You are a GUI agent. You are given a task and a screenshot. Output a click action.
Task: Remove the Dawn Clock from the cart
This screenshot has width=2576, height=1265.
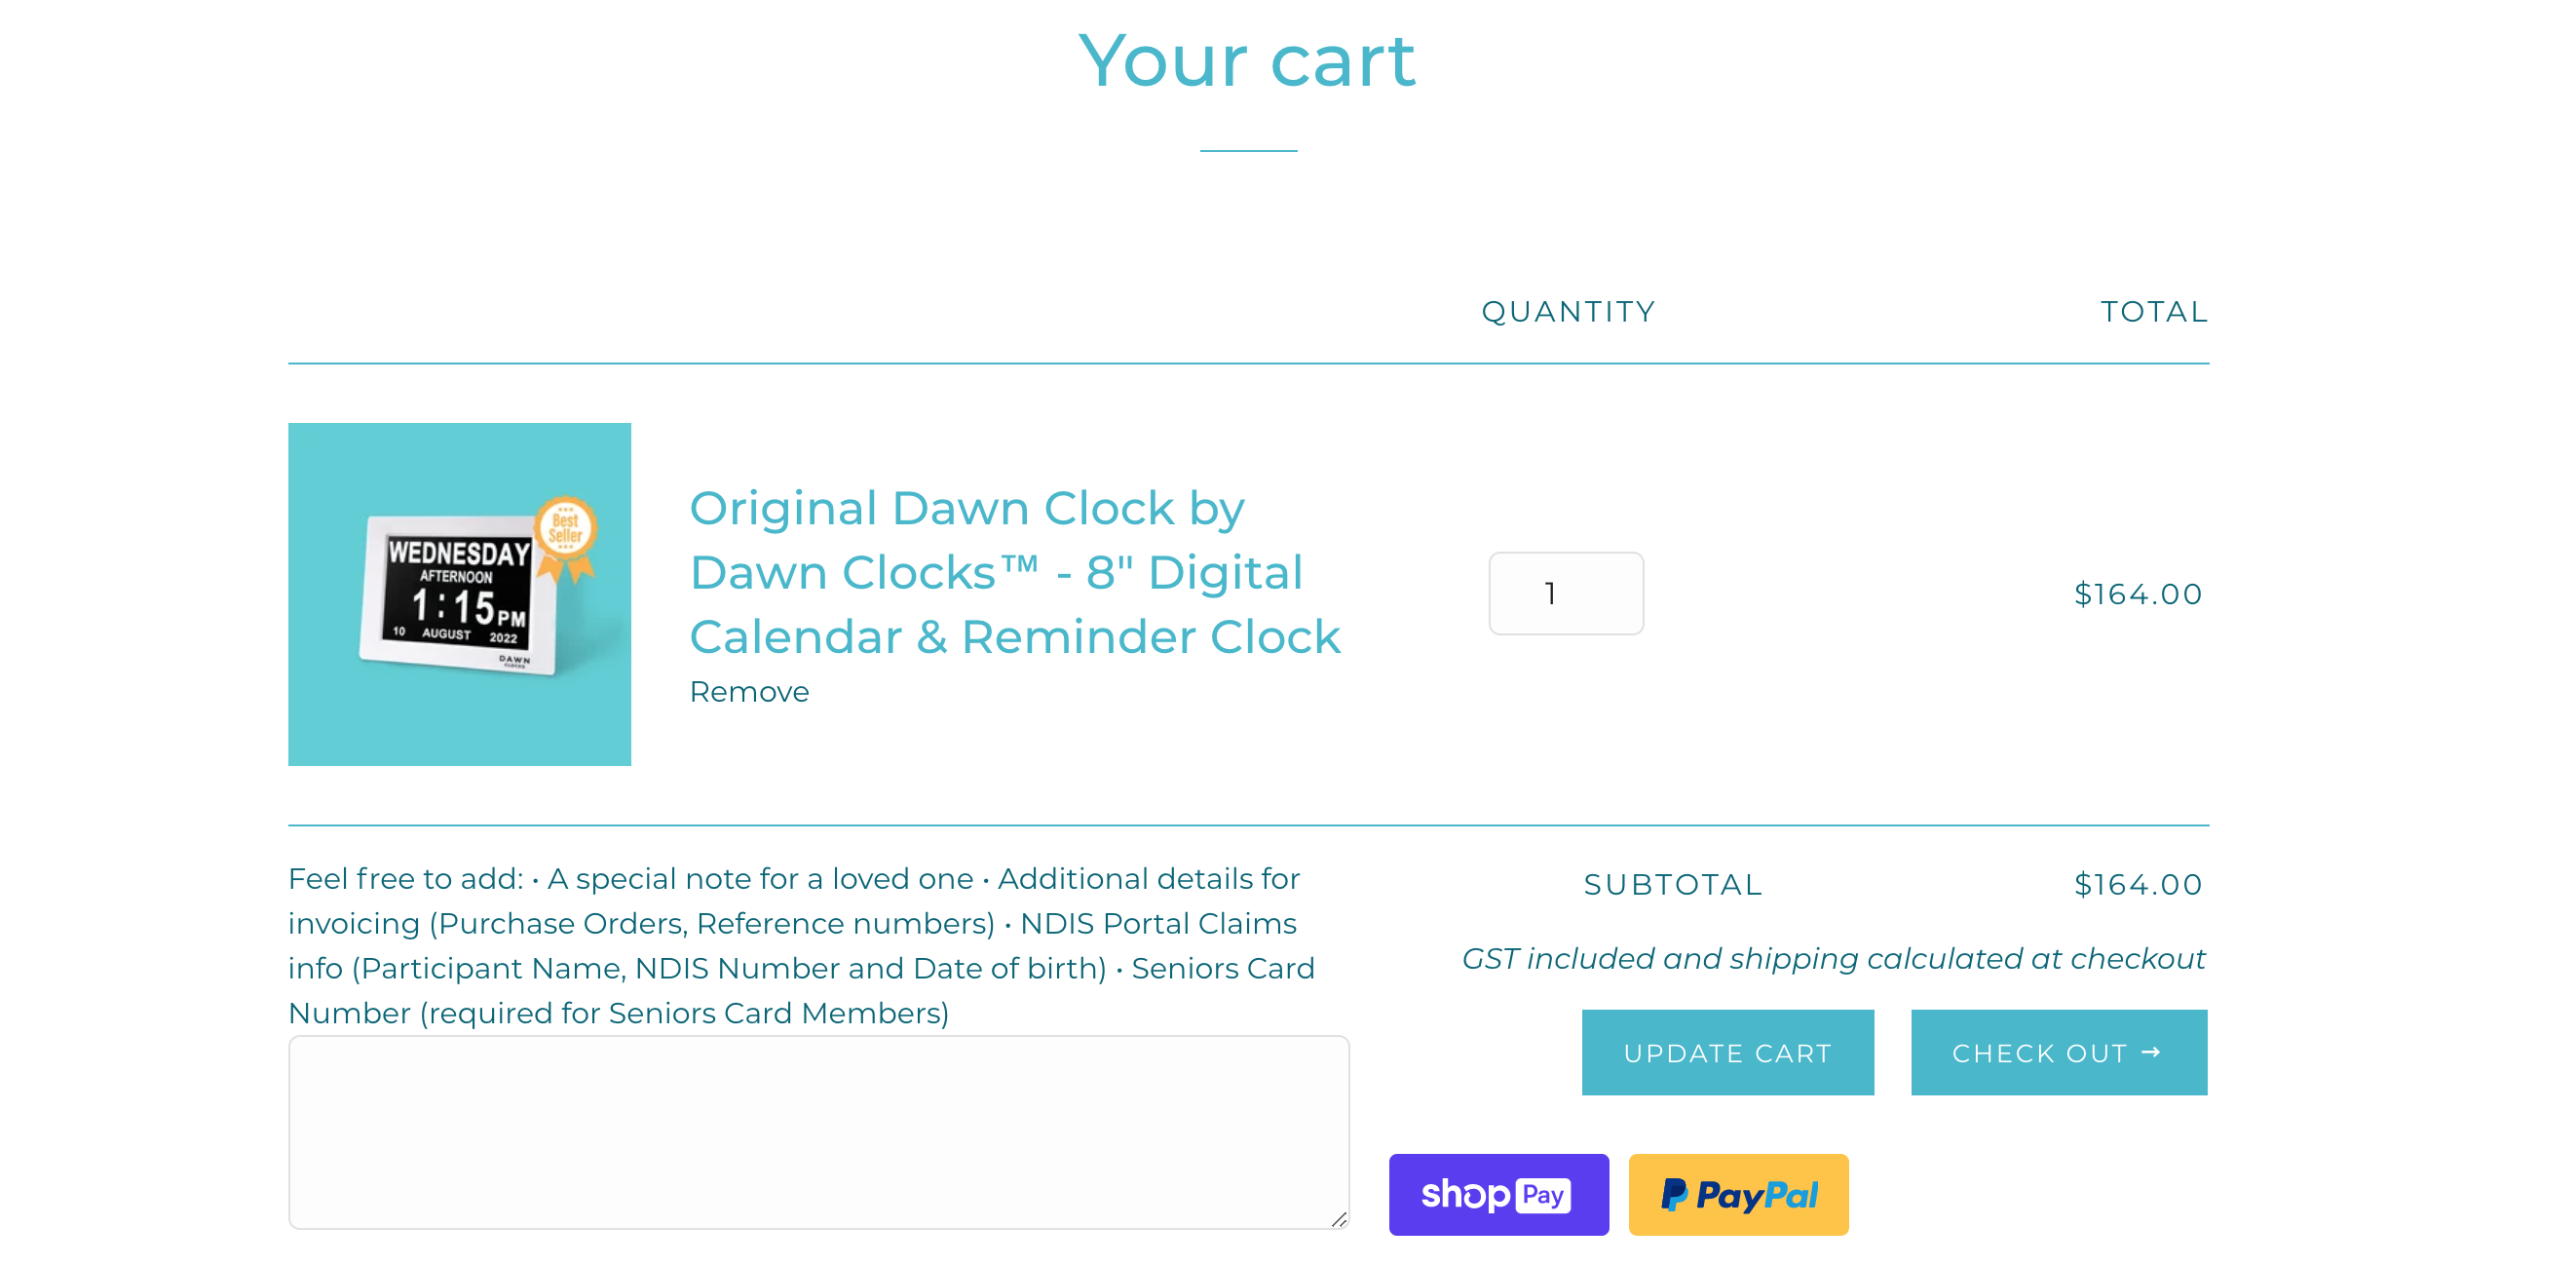749,692
